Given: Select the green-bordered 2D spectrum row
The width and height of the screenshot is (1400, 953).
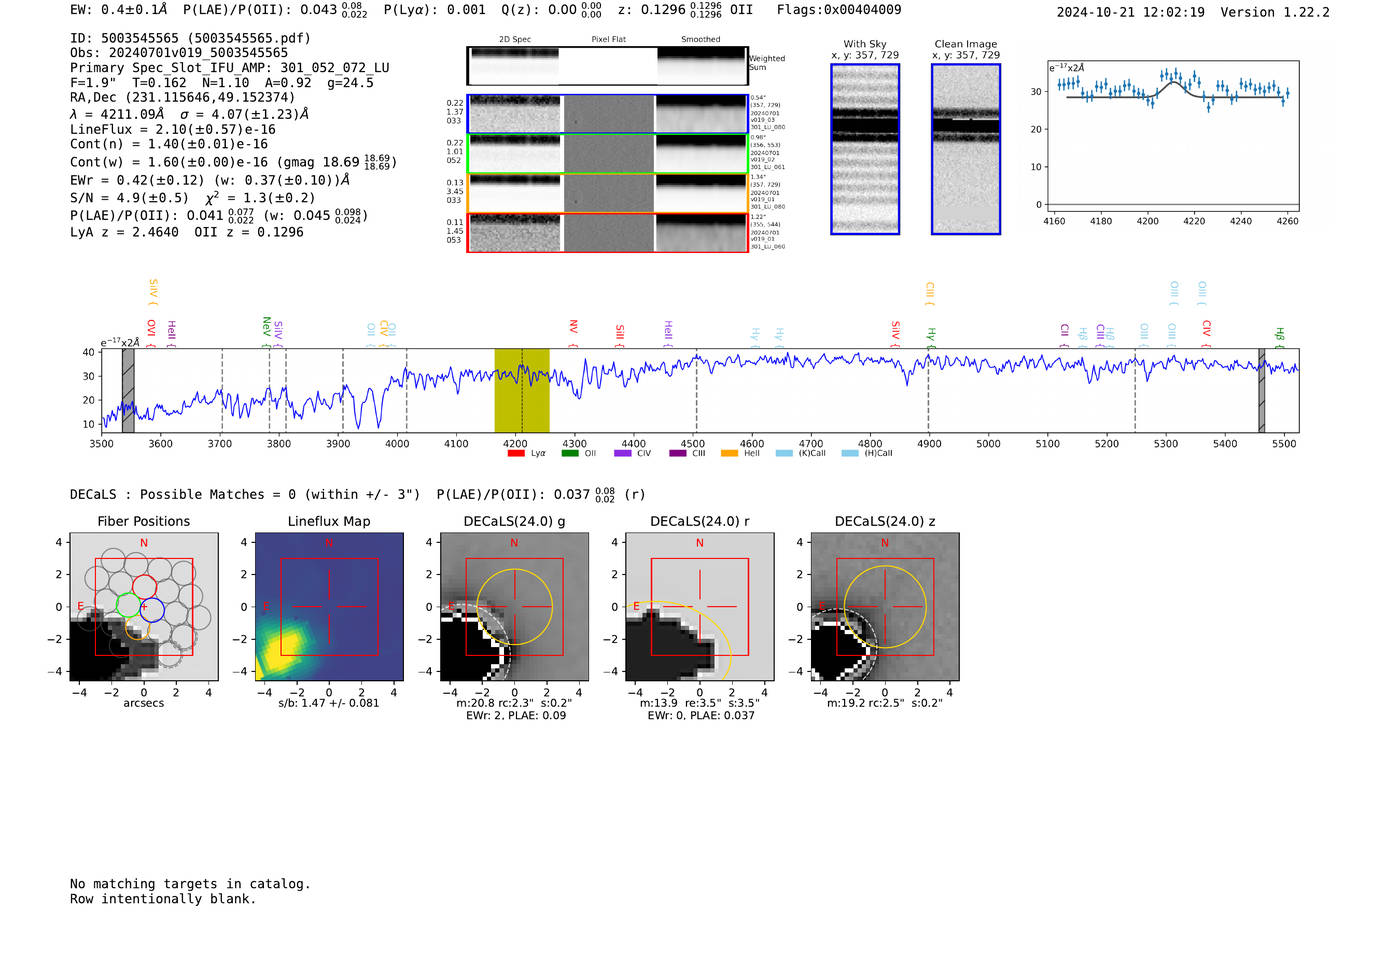Looking at the screenshot, I should point(607,154).
